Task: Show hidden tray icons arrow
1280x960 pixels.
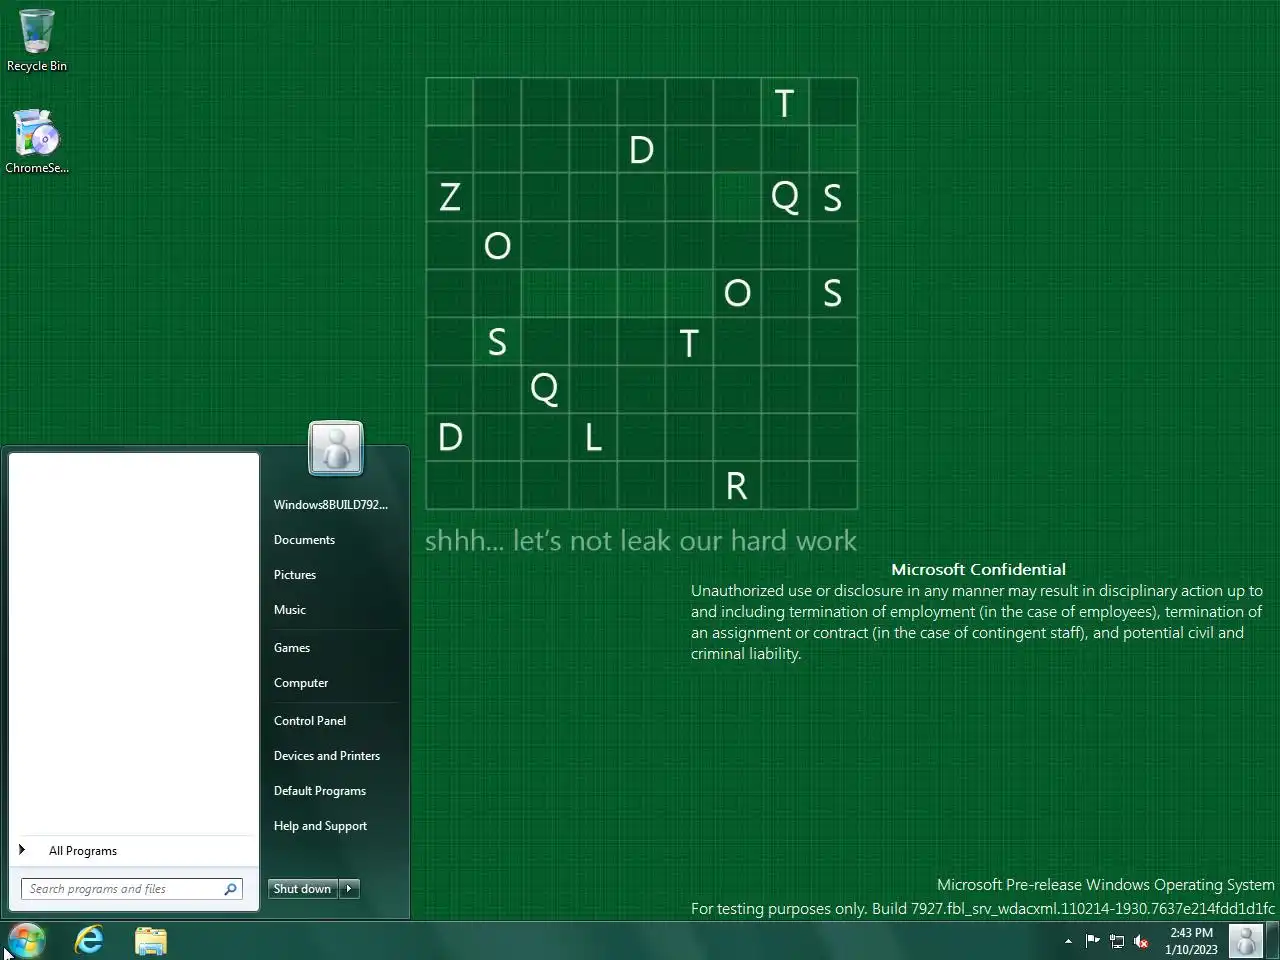Action: coord(1068,941)
